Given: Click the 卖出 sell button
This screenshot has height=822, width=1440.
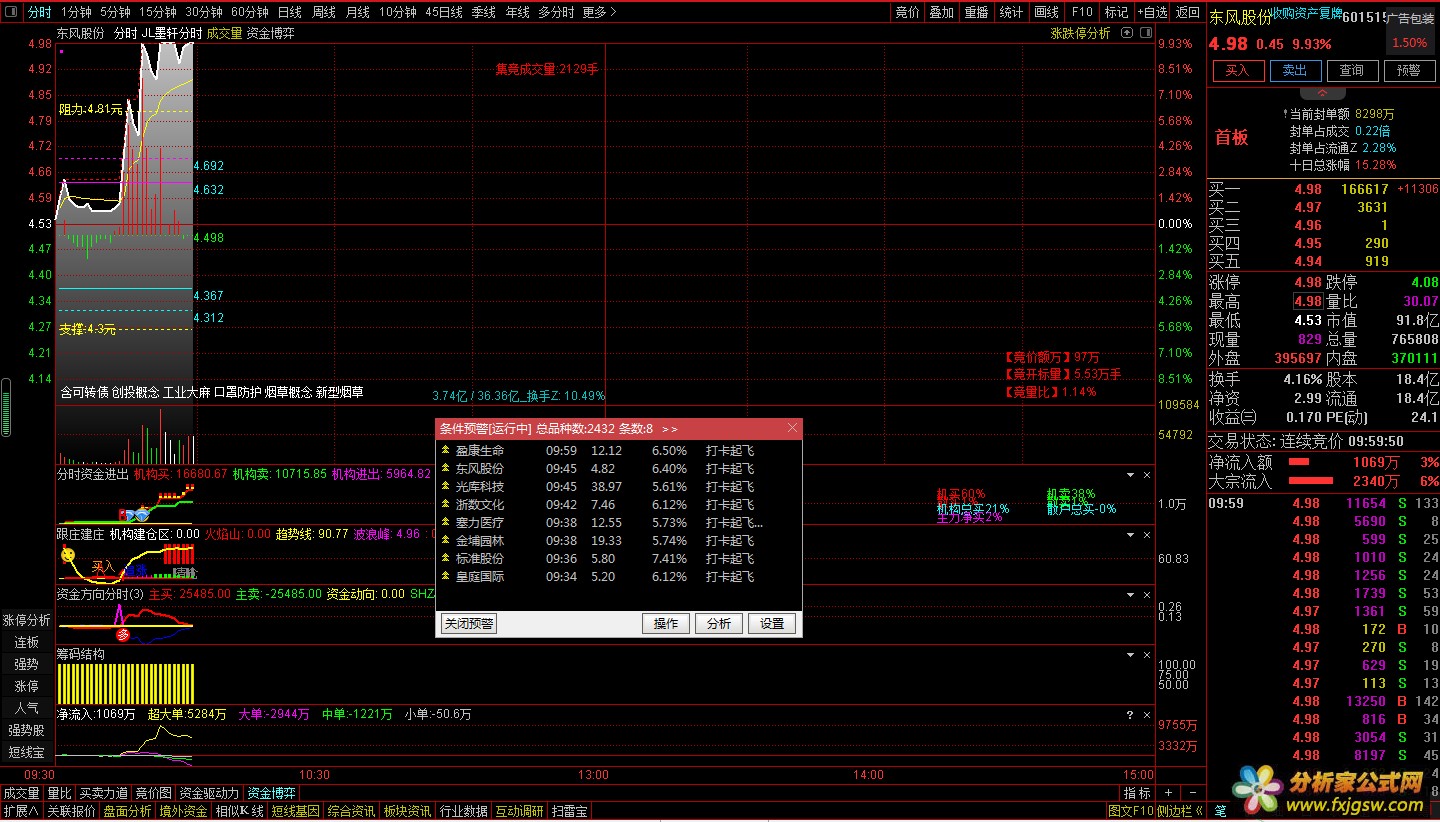Looking at the screenshot, I should (x=1294, y=70).
